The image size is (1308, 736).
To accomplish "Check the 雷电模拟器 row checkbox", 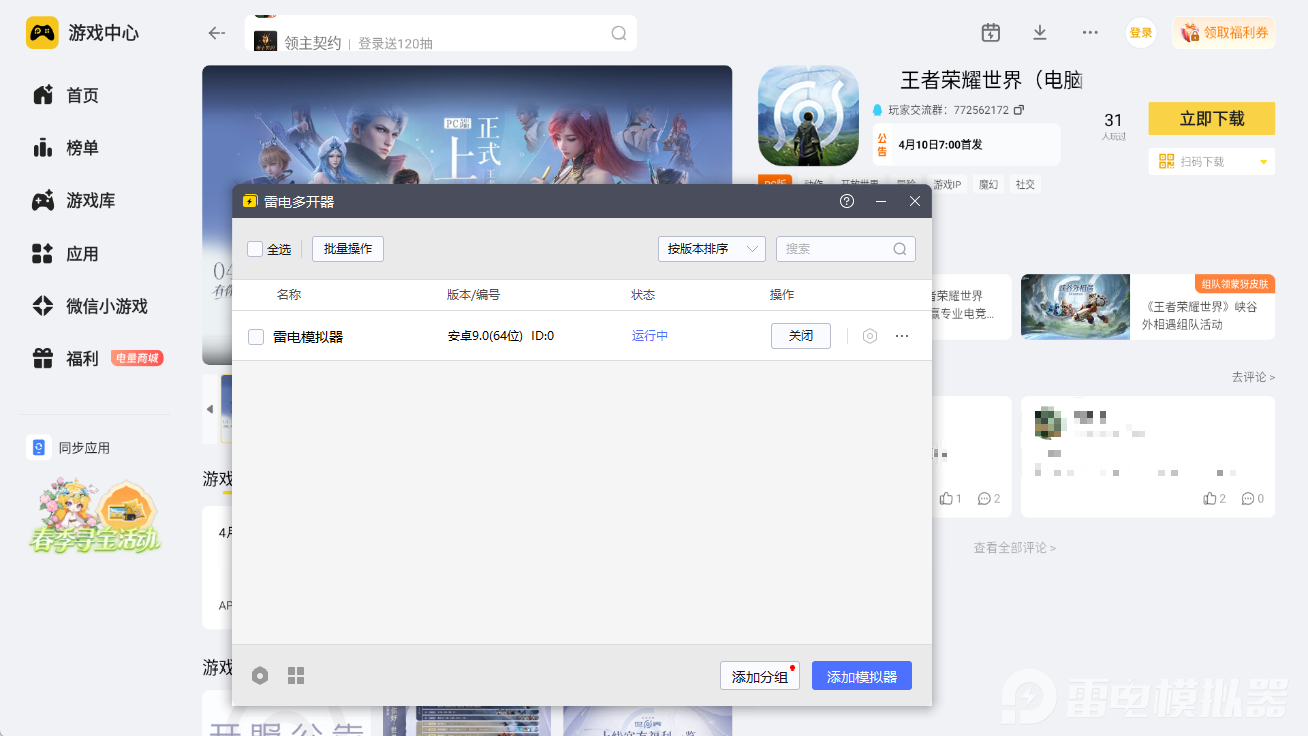I will coord(254,335).
